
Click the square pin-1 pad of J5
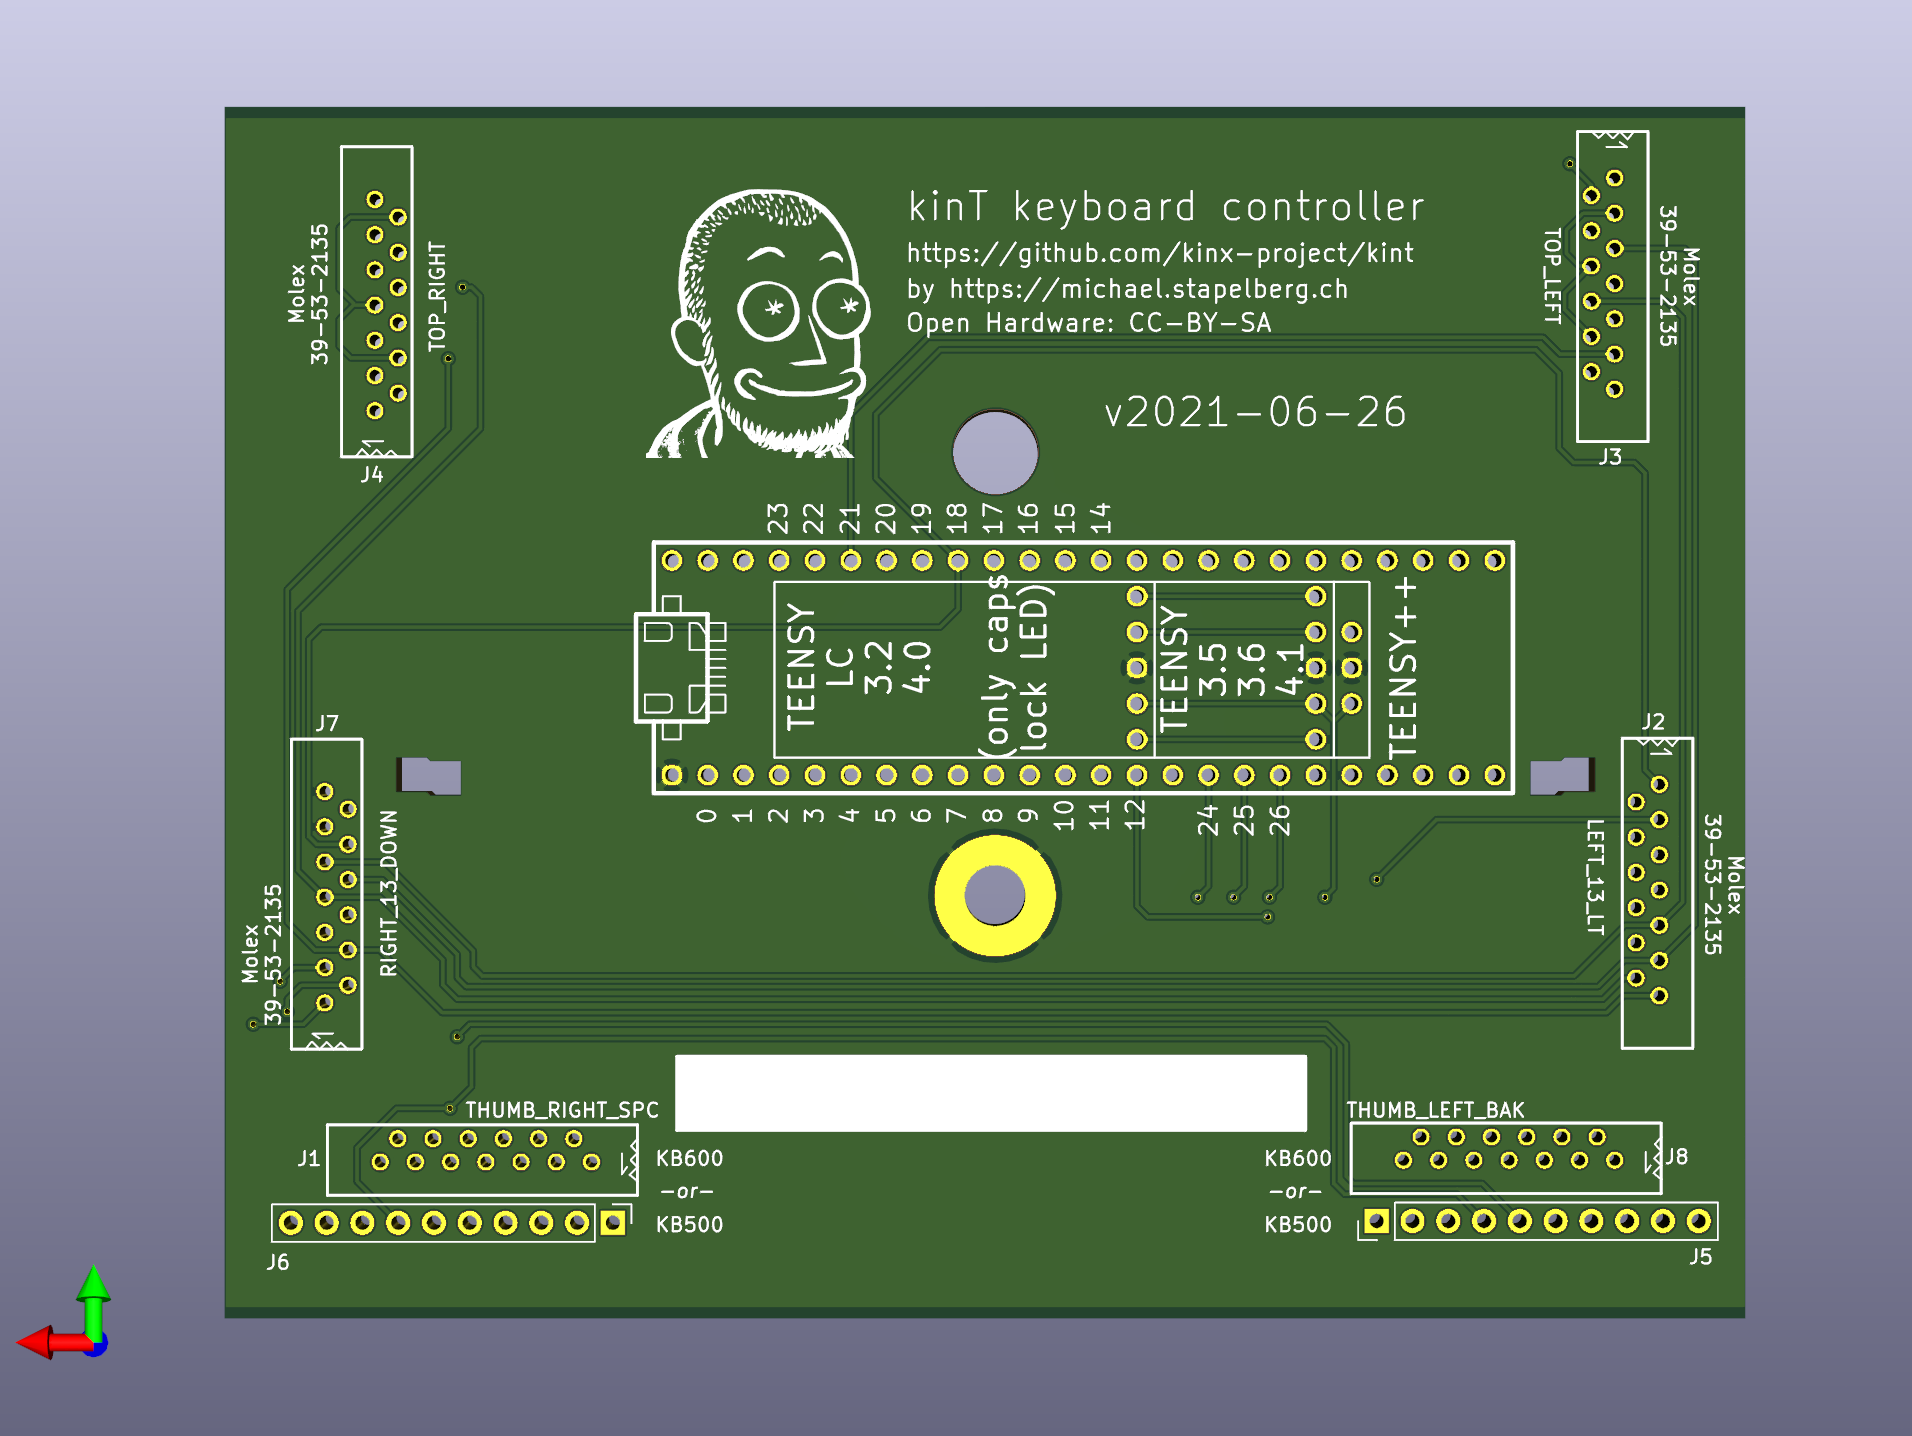1376,1221
